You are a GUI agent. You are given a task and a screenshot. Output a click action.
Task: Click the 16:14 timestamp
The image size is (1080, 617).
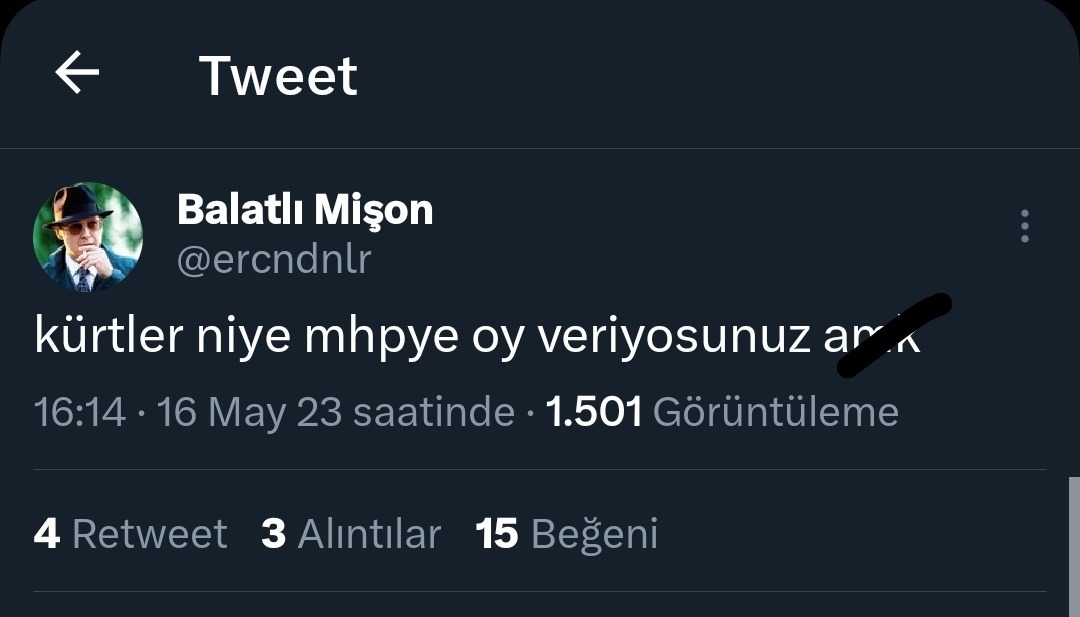pyautogui.click(x=80, y=412)
